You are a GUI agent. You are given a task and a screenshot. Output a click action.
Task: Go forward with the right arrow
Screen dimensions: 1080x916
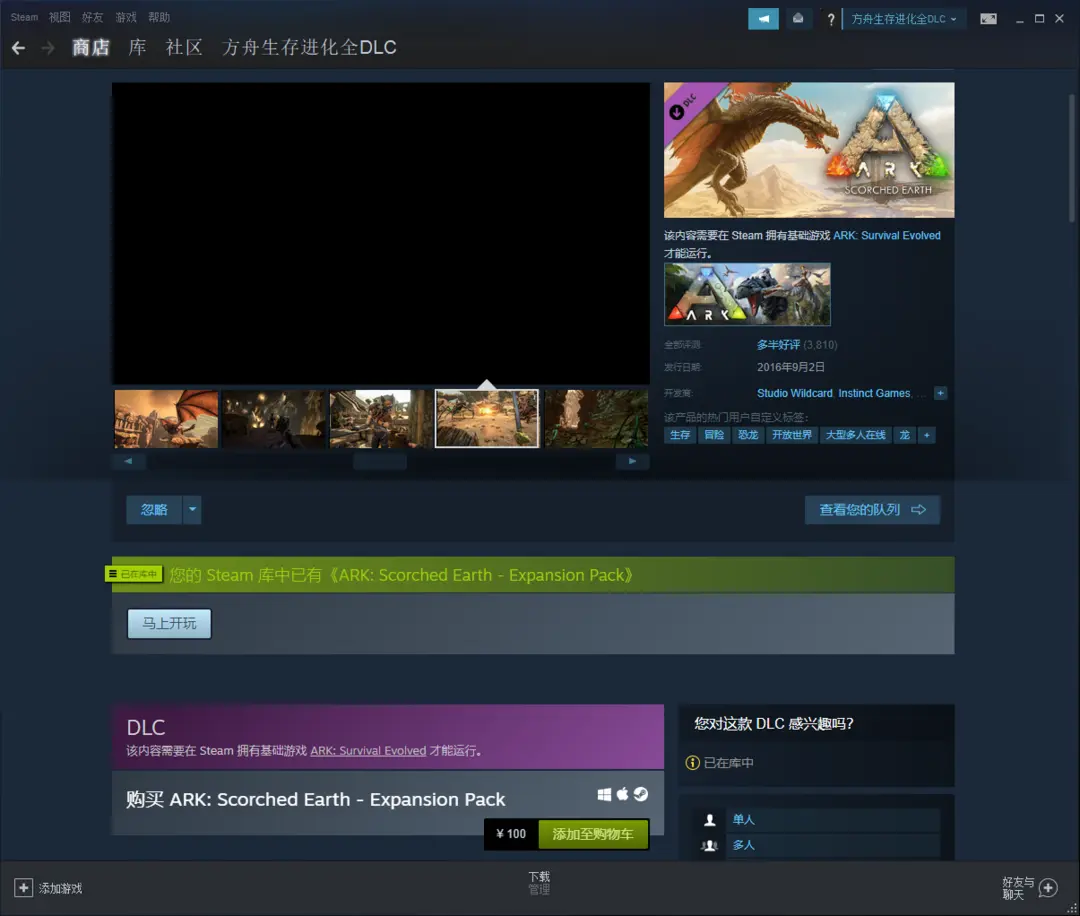[48, 48]
